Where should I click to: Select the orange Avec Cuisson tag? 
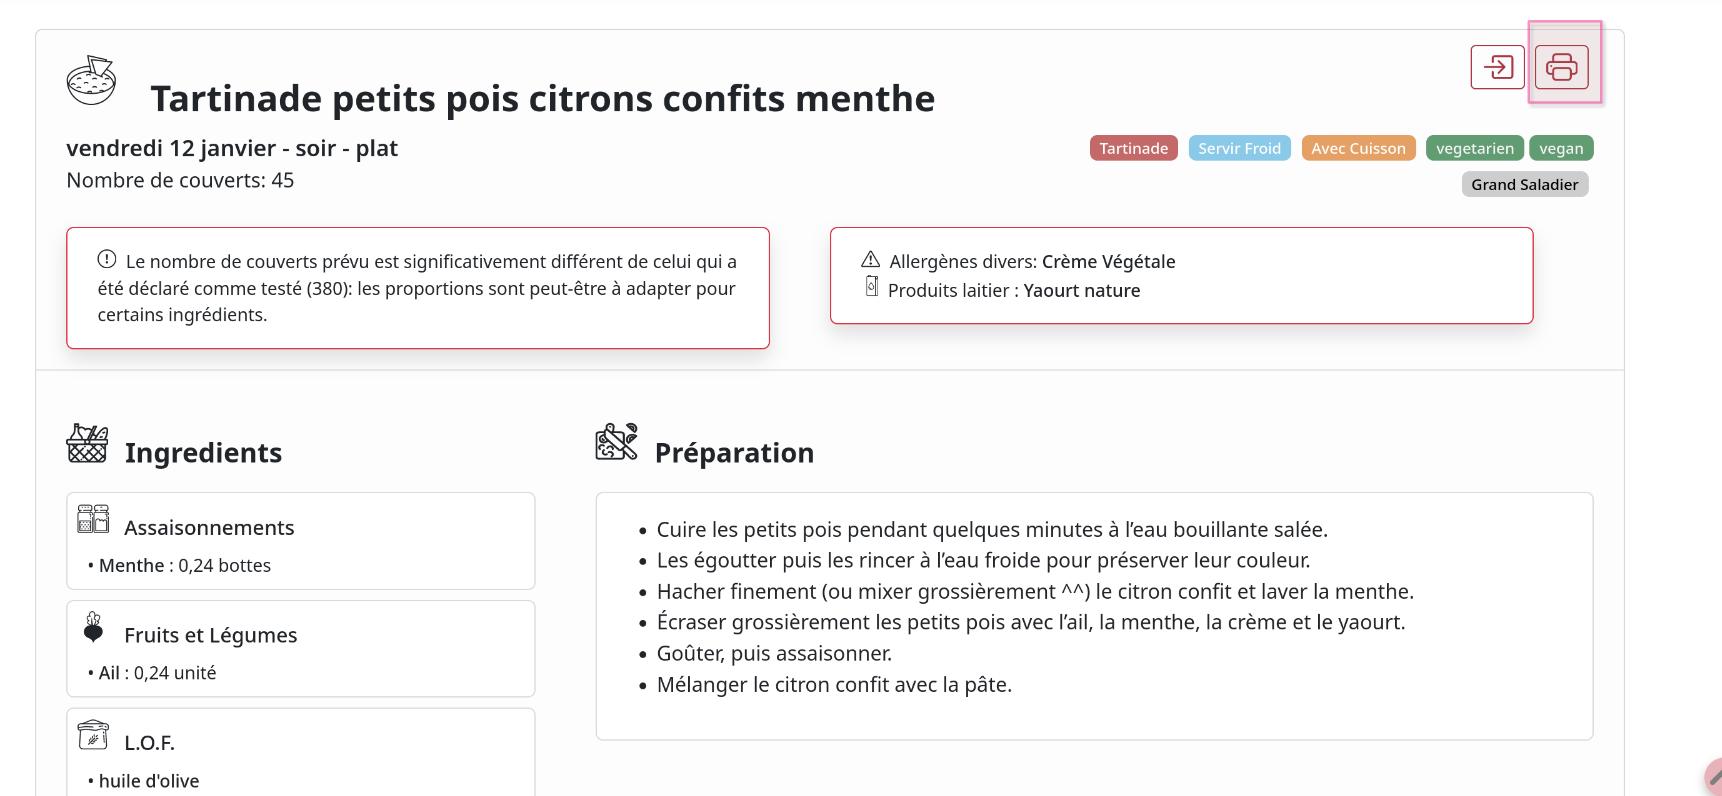tap(1358, 148)
